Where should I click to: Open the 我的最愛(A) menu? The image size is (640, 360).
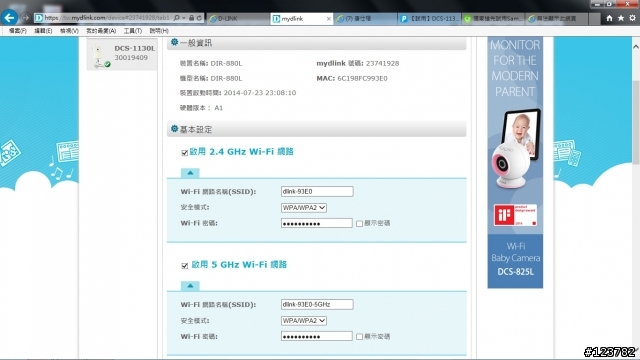(101, 31)
